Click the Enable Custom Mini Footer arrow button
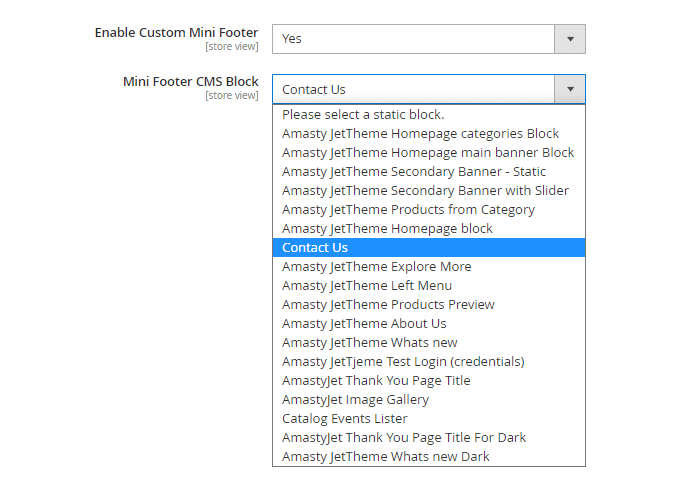 [570, 39]
